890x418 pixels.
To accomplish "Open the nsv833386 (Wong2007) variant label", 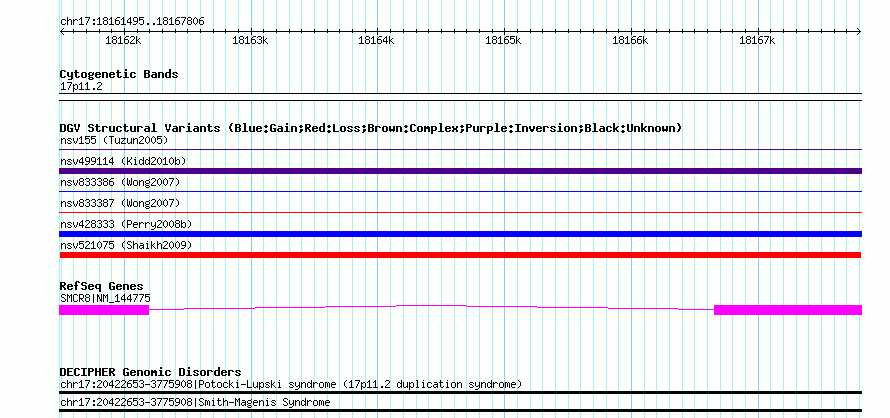I will (120, 182).
